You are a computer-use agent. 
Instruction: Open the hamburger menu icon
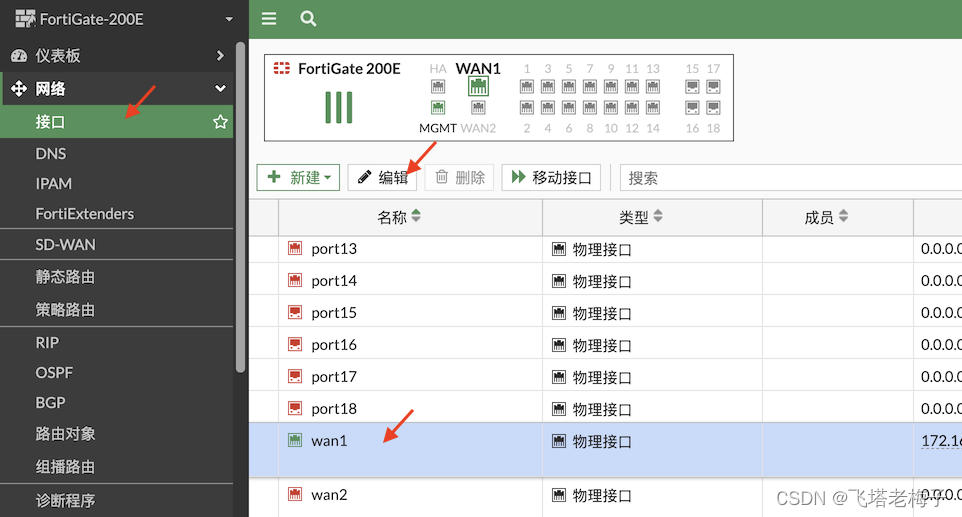(x=269, y=18)
